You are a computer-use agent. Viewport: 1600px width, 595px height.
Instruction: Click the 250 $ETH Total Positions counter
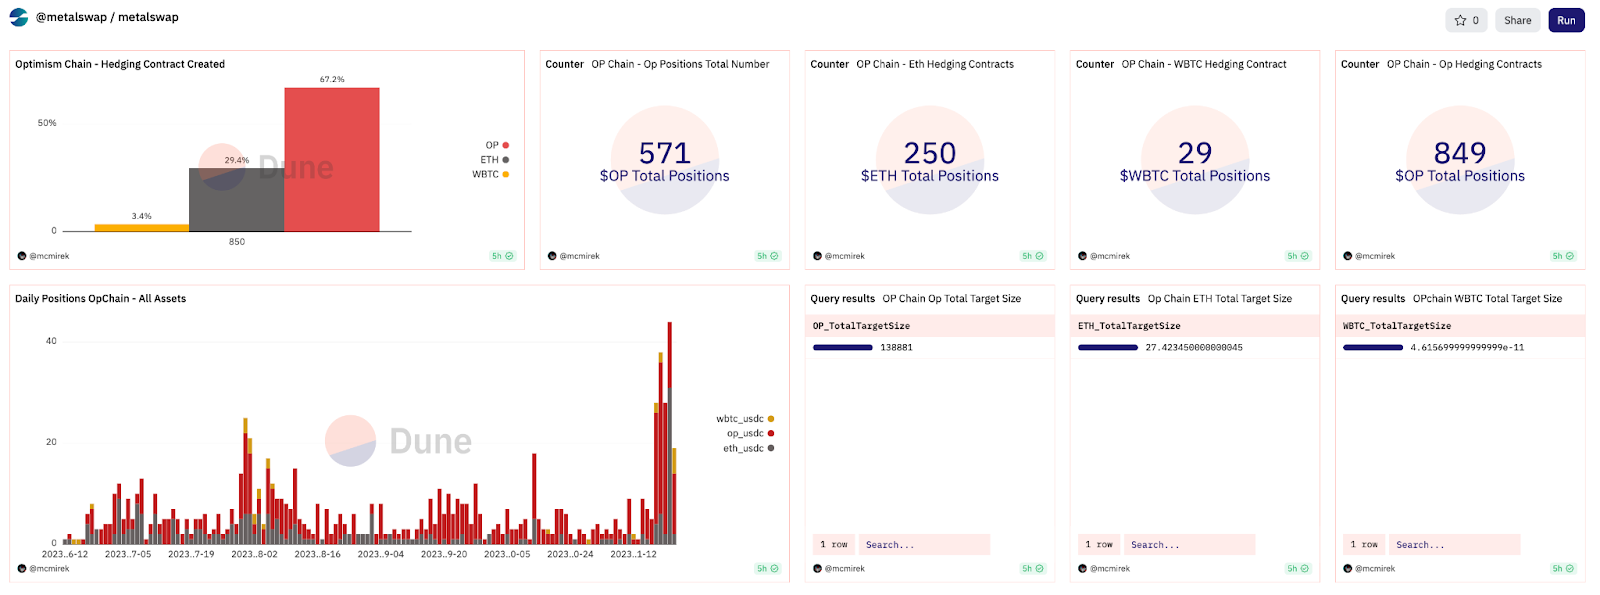tap(930, 161)
